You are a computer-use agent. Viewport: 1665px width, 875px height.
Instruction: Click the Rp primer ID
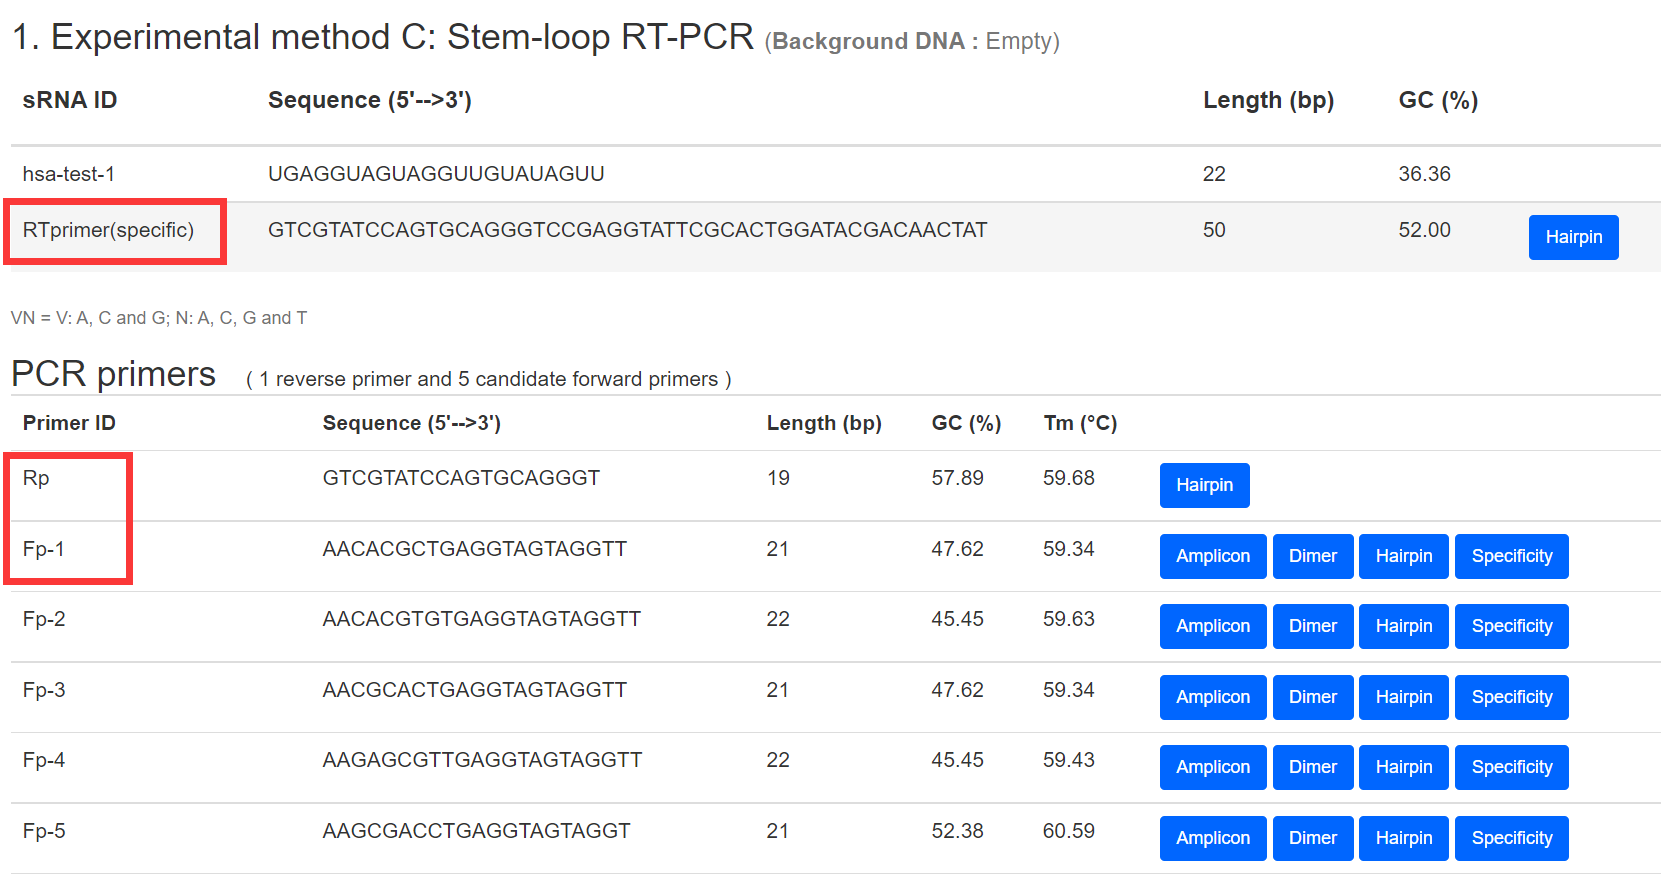(36, 478)
